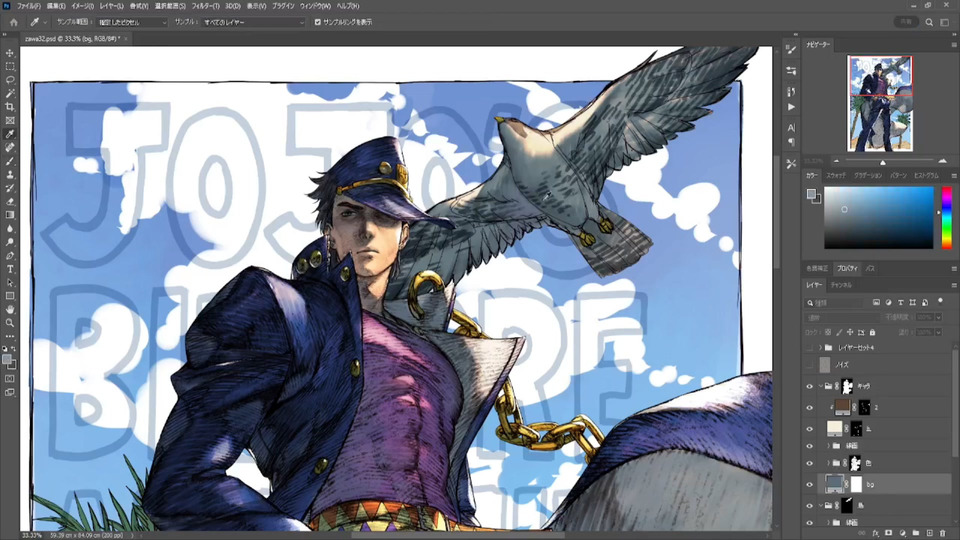This screenshot has height=540, width=960.
Task: Switch to the スウォッチ tab
Action: click(x=836, y=176)
